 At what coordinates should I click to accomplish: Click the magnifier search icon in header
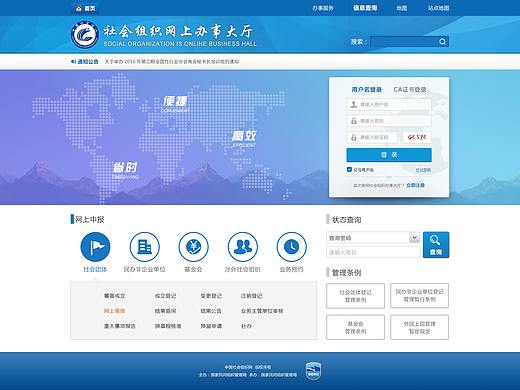443,42
